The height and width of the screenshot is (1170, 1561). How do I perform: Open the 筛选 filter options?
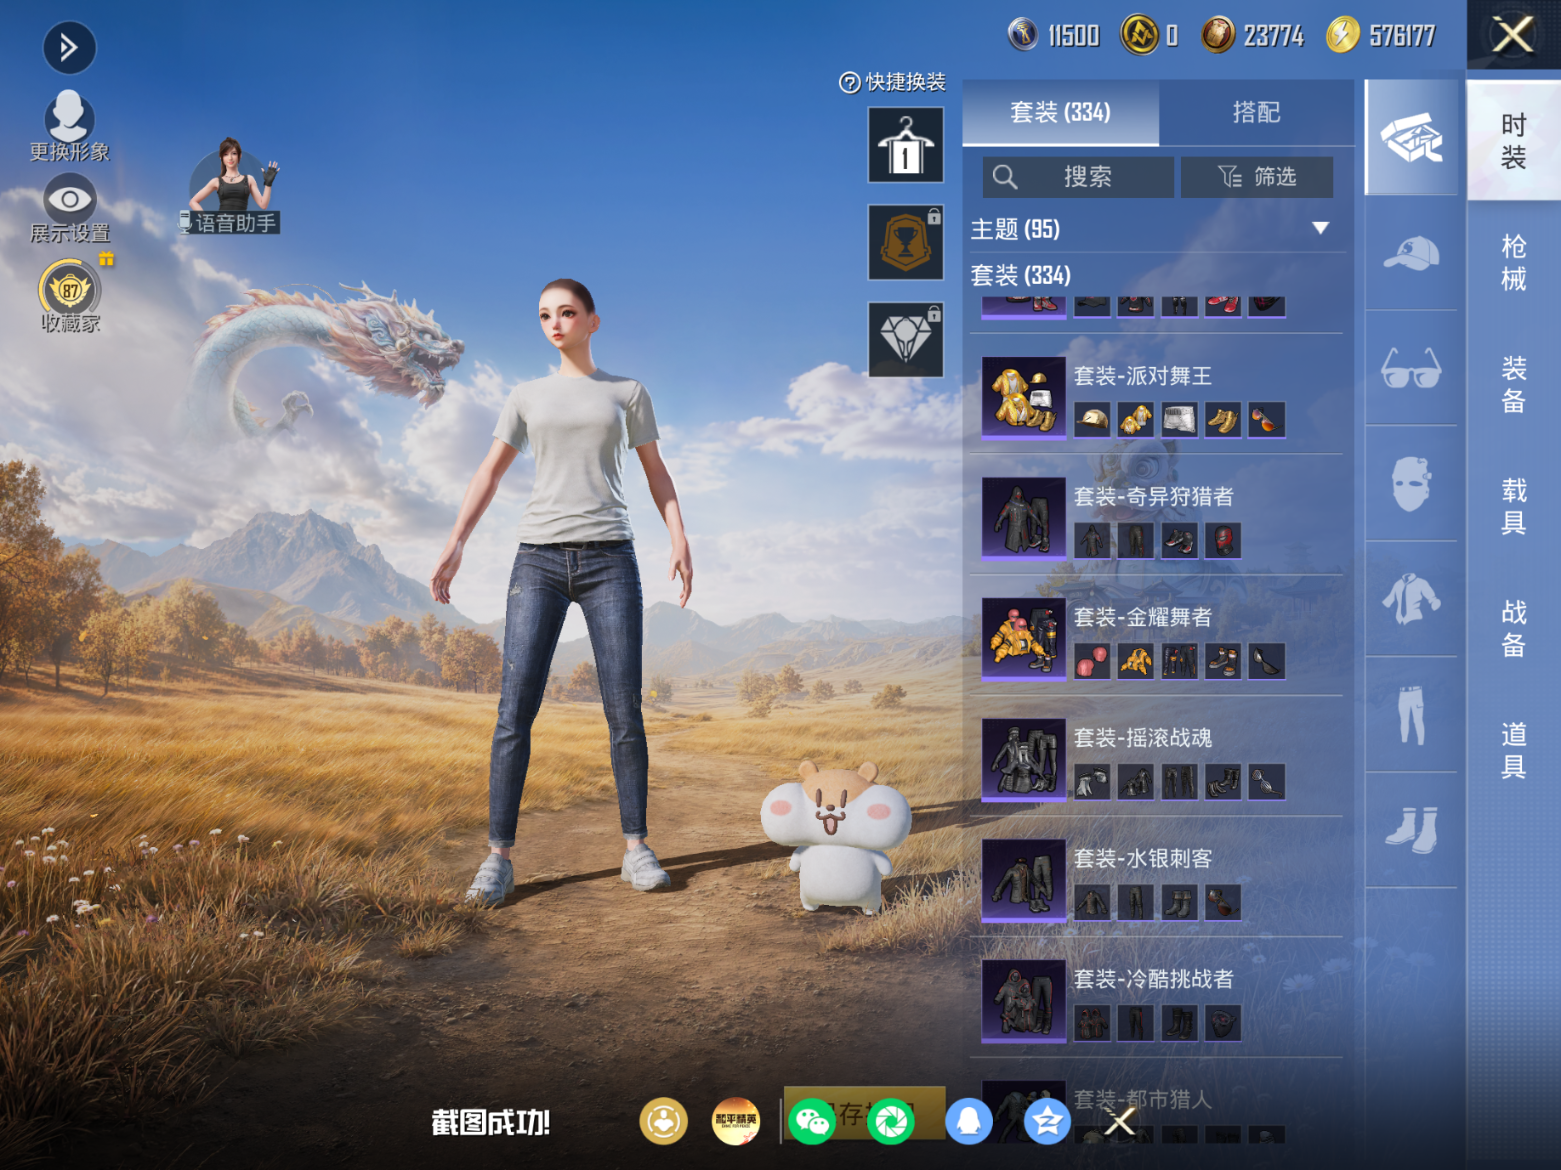pyautogui.click(x=1257, y=177)
